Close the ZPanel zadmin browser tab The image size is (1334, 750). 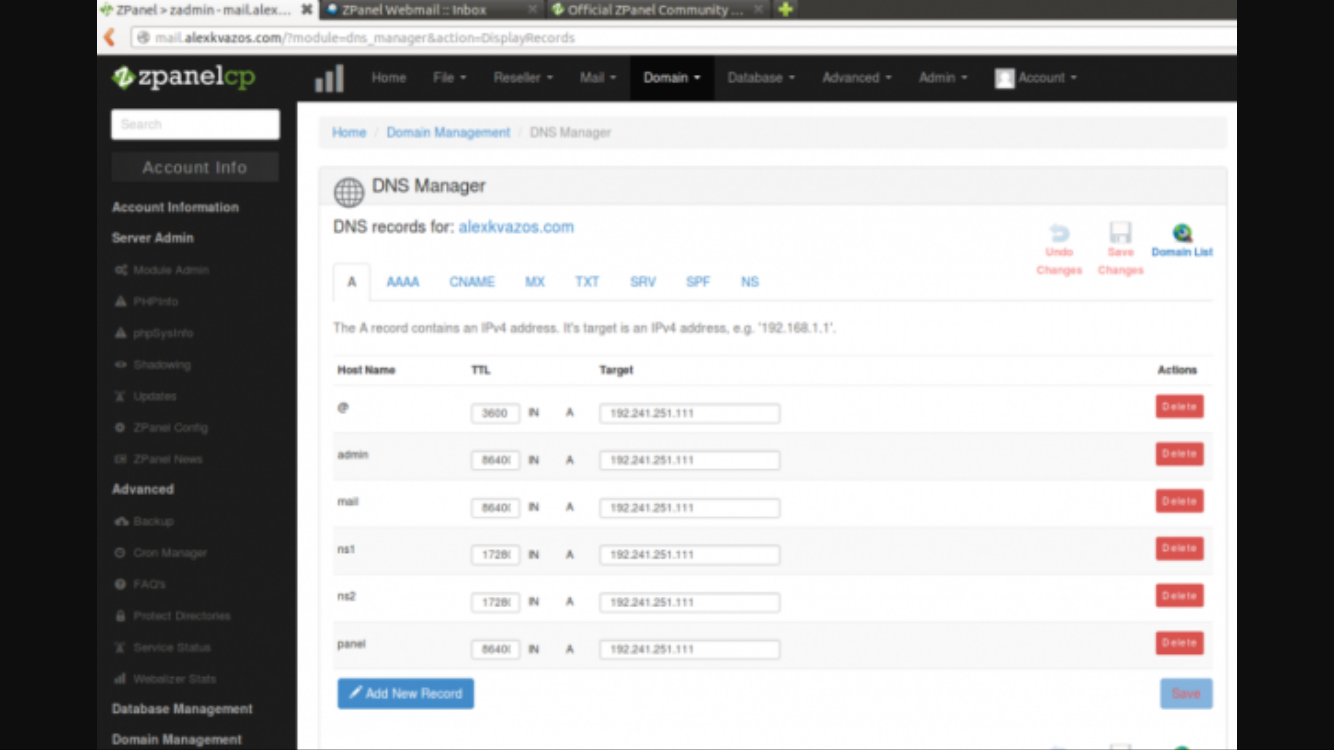pos(306,10)
